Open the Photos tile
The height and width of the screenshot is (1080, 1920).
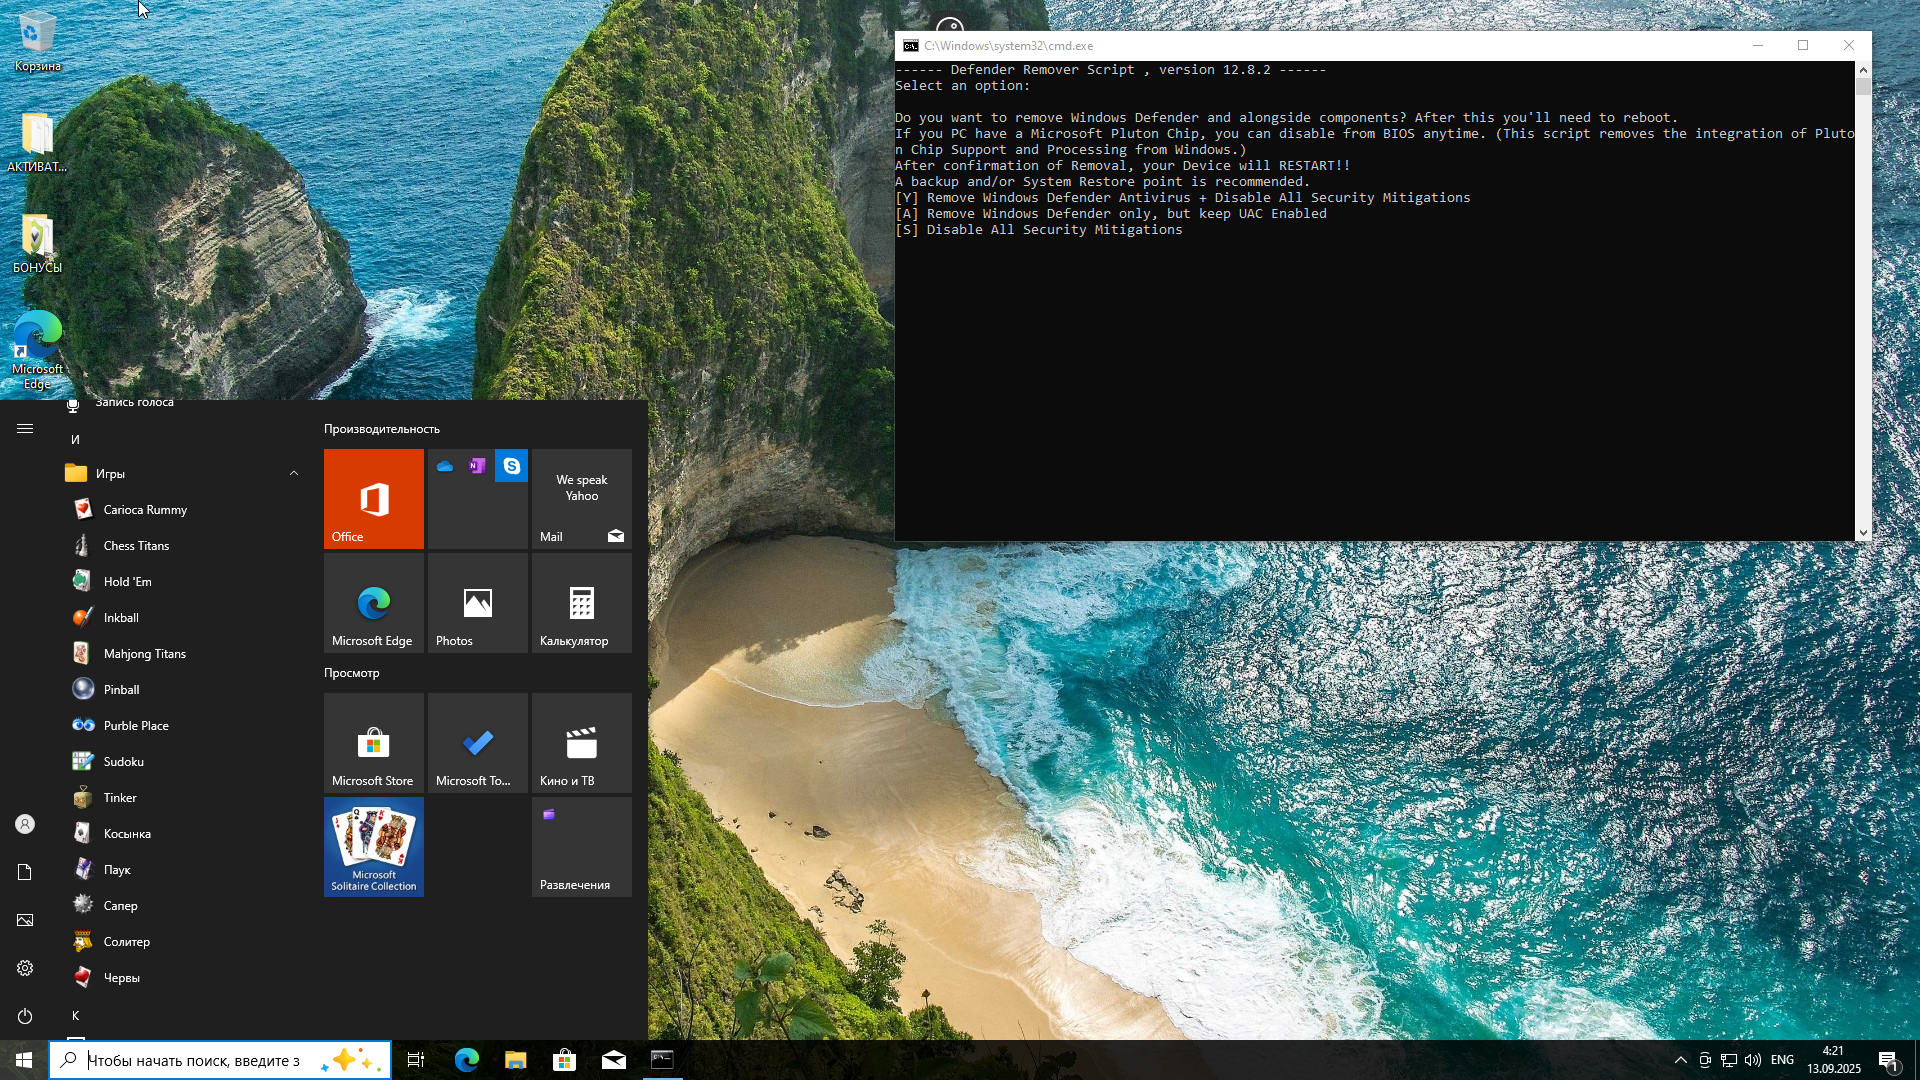coord(477,602)
